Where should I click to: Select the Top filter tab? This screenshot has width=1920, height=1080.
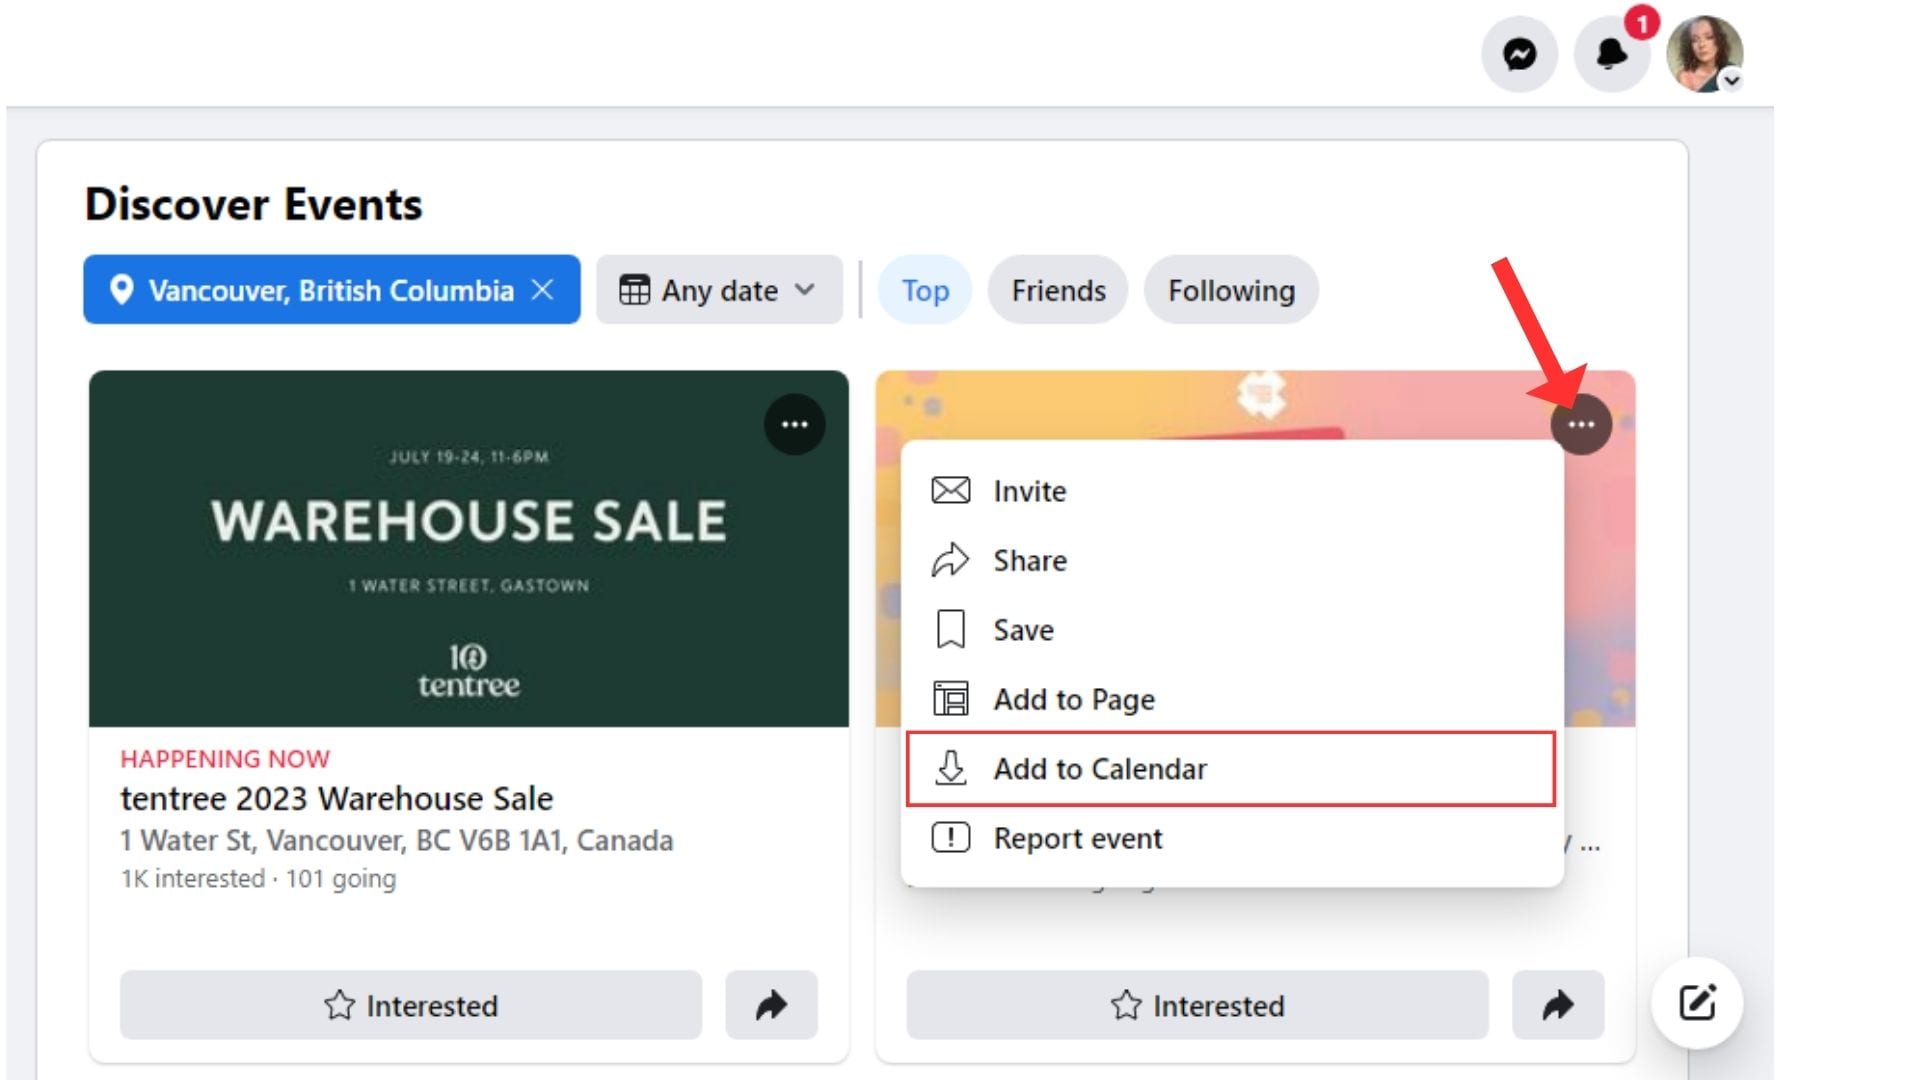tap(925, 290)
